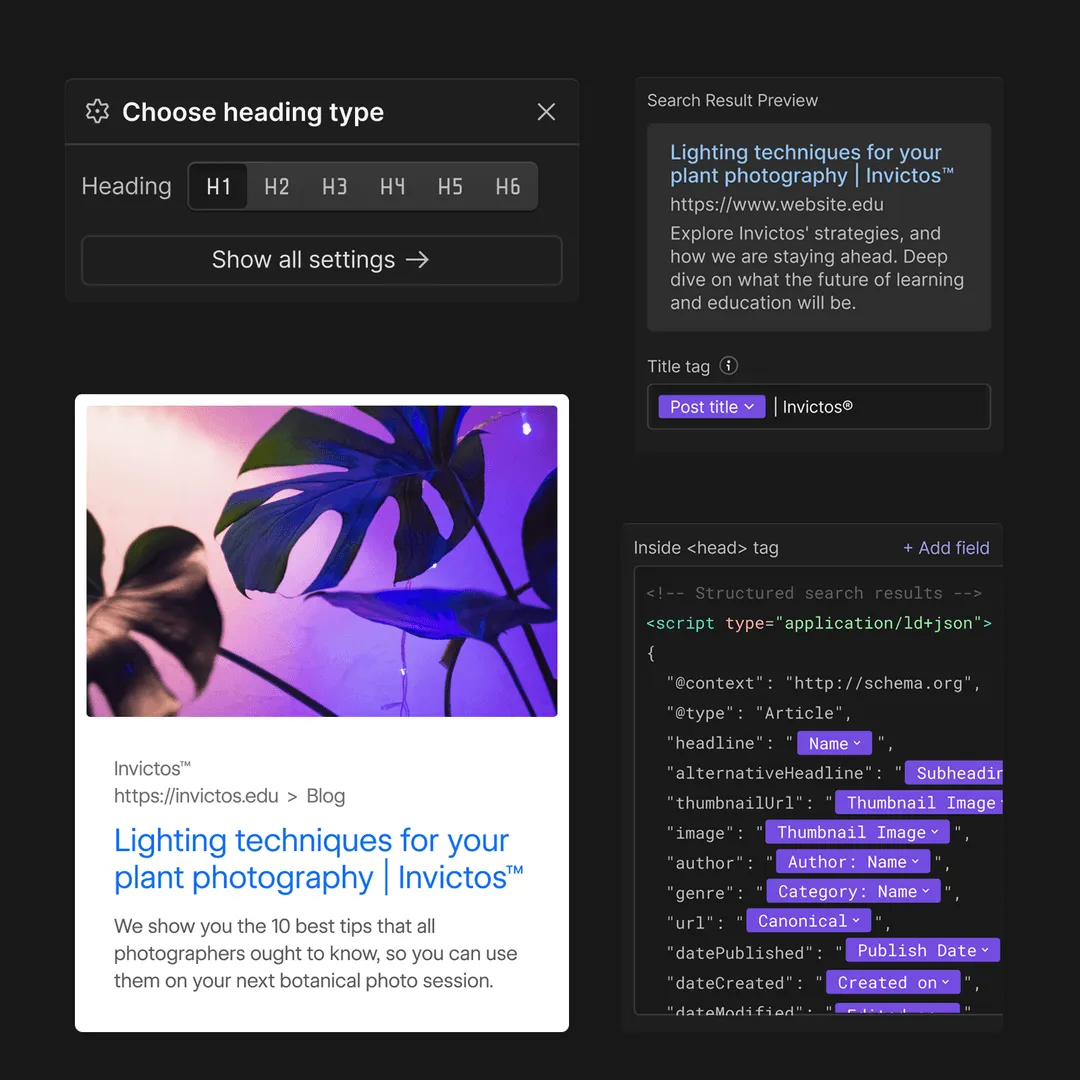Switch heading level to H3
This screenshot has height=1080, width=1080.
pos(334,186)
